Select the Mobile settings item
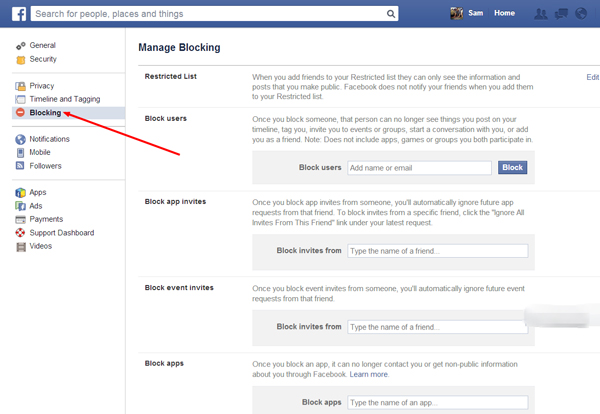 tap(42, 153)
